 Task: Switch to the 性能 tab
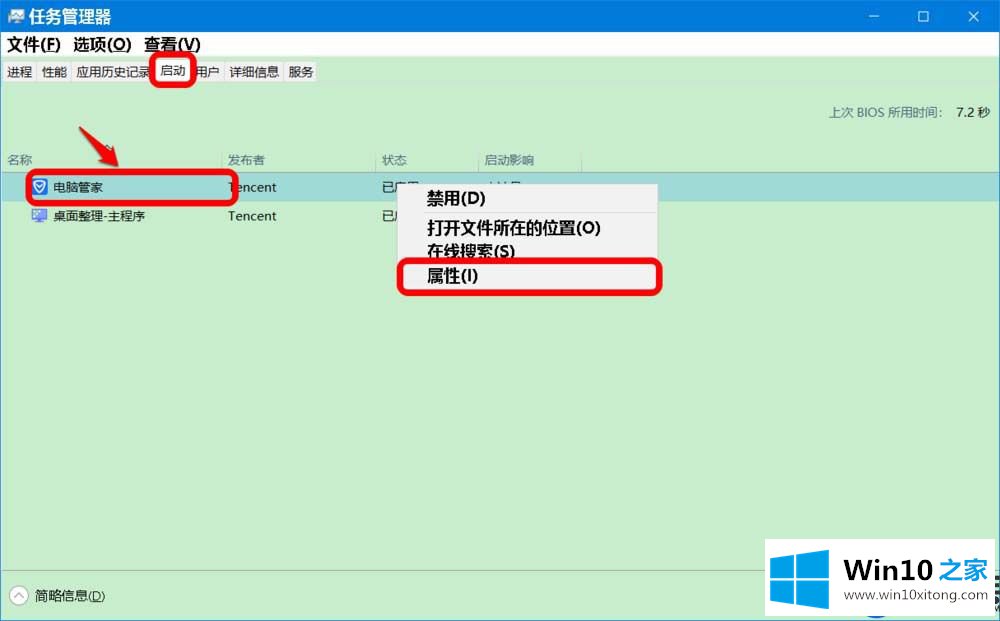pyautogui.click(x=54, y=72)
